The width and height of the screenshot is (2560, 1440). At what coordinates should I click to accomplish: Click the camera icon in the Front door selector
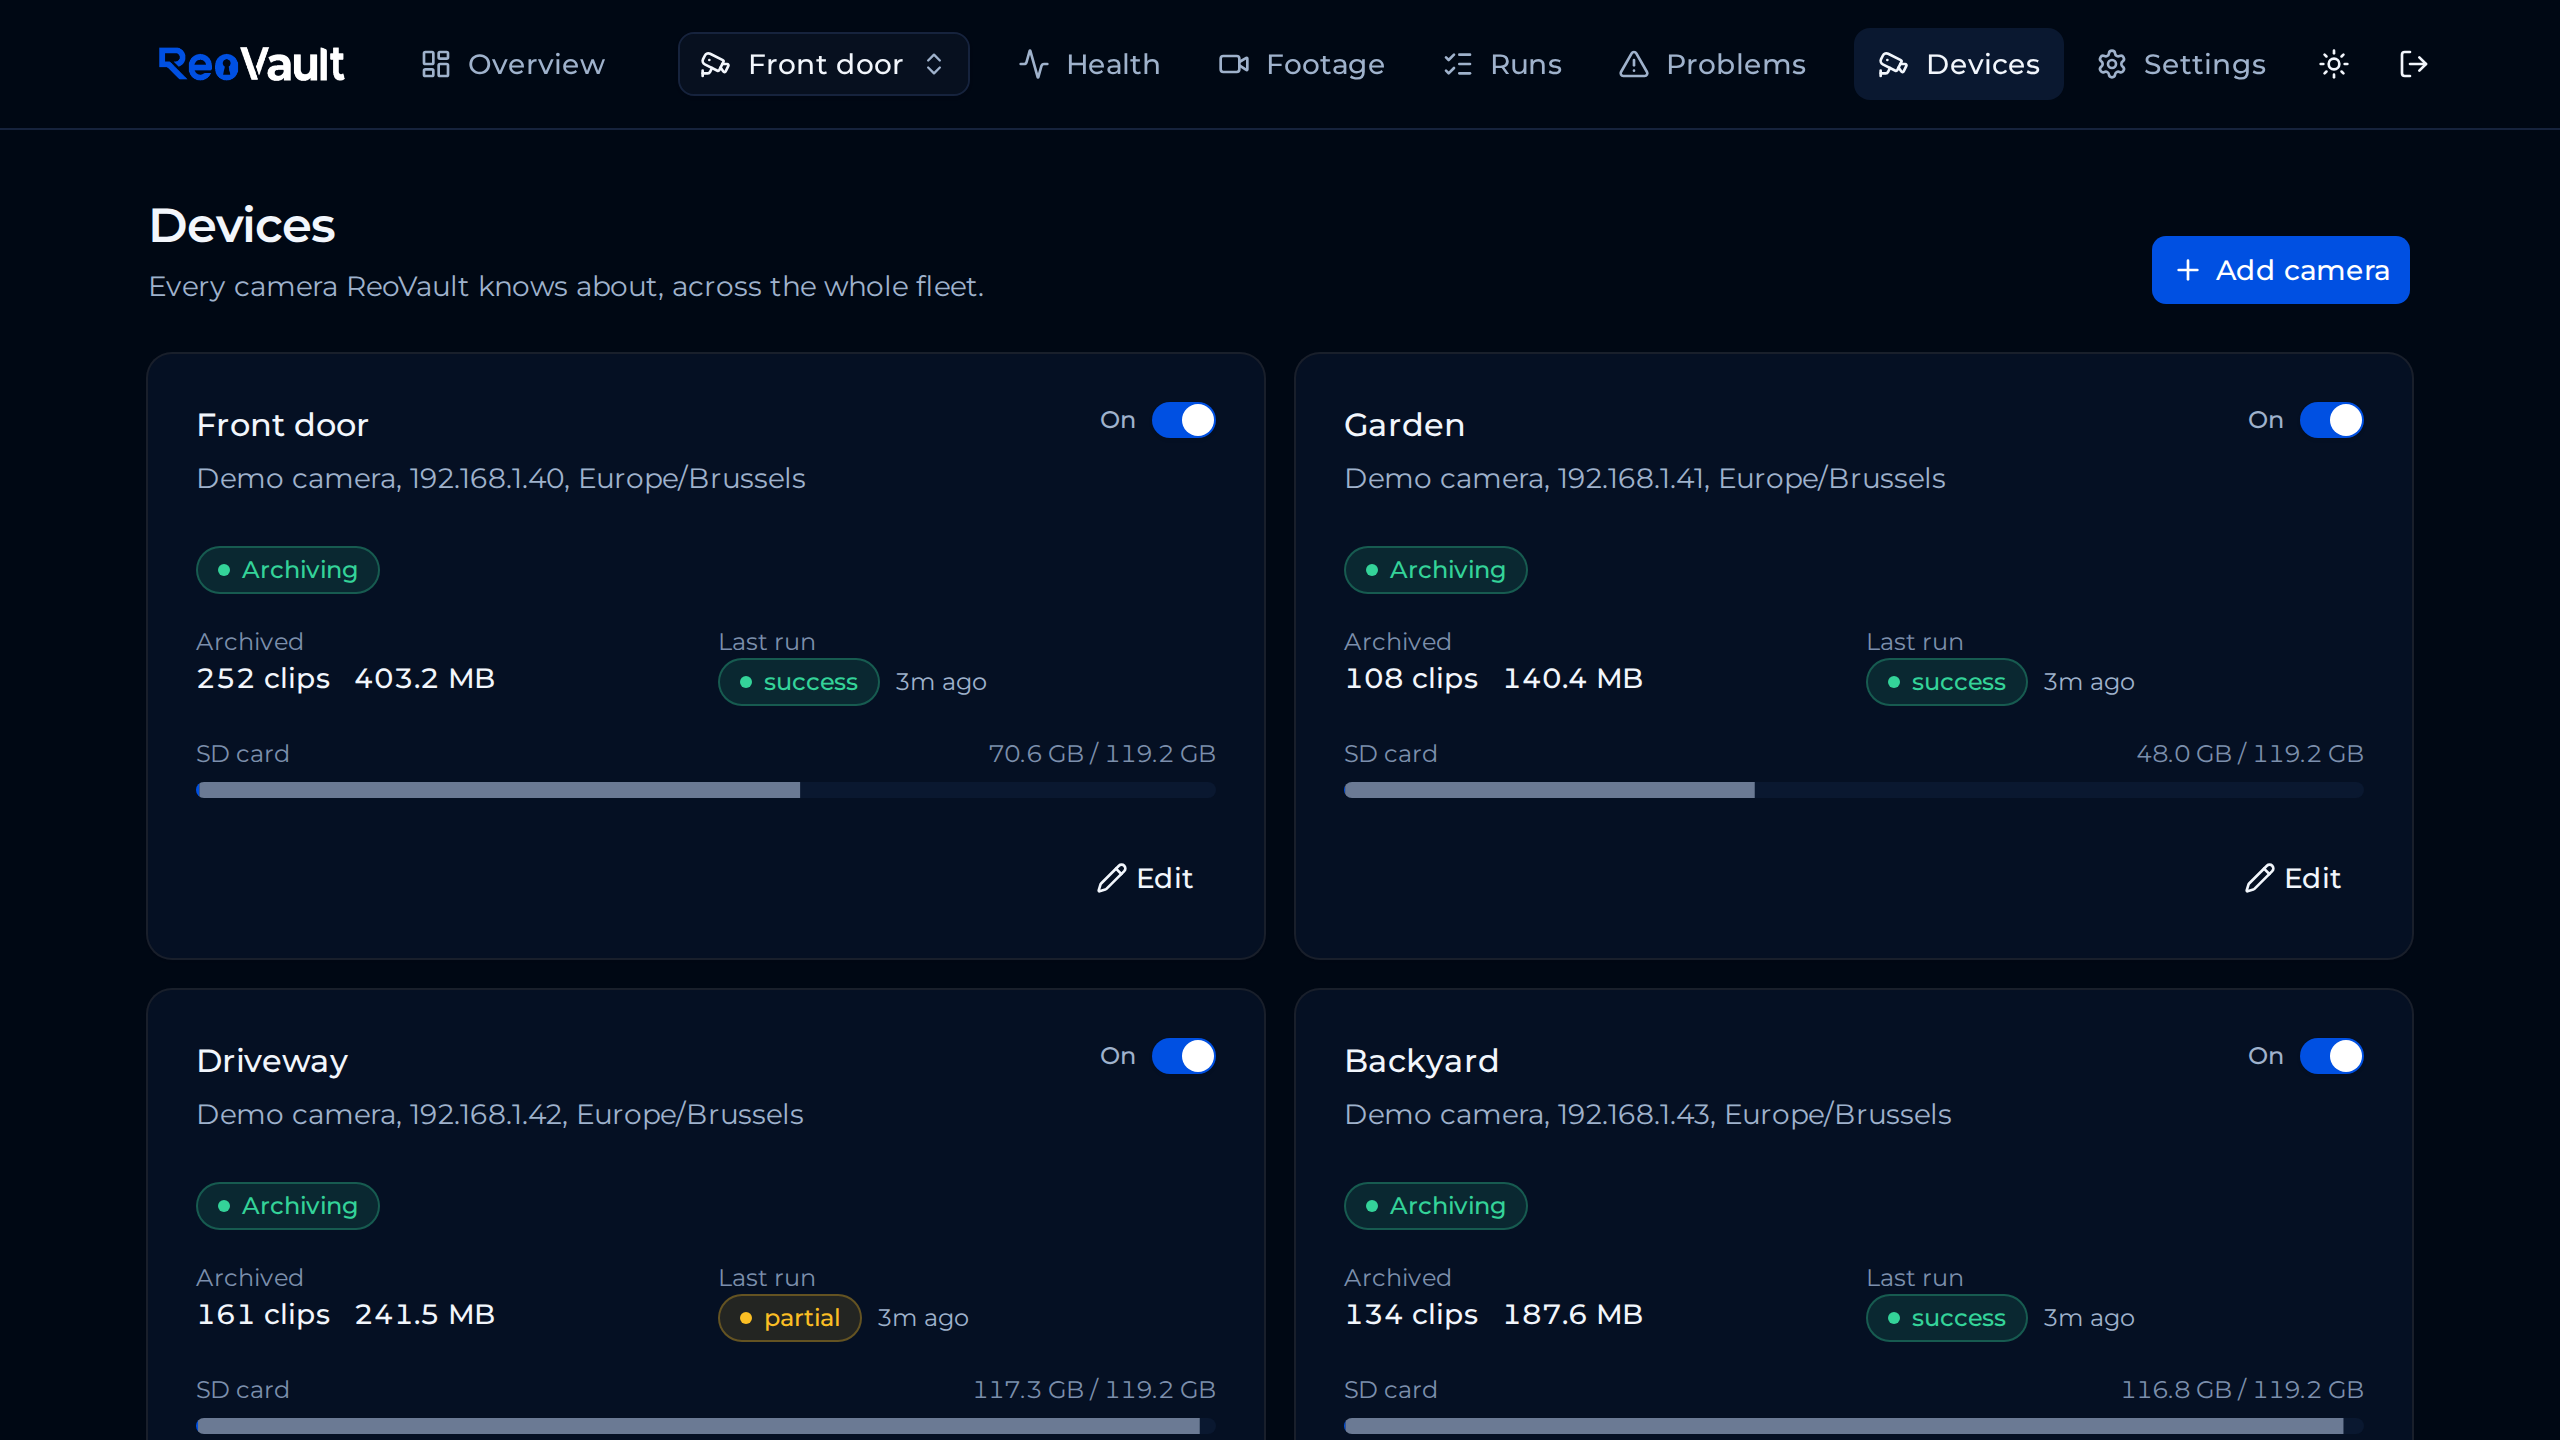click(714, 64)
